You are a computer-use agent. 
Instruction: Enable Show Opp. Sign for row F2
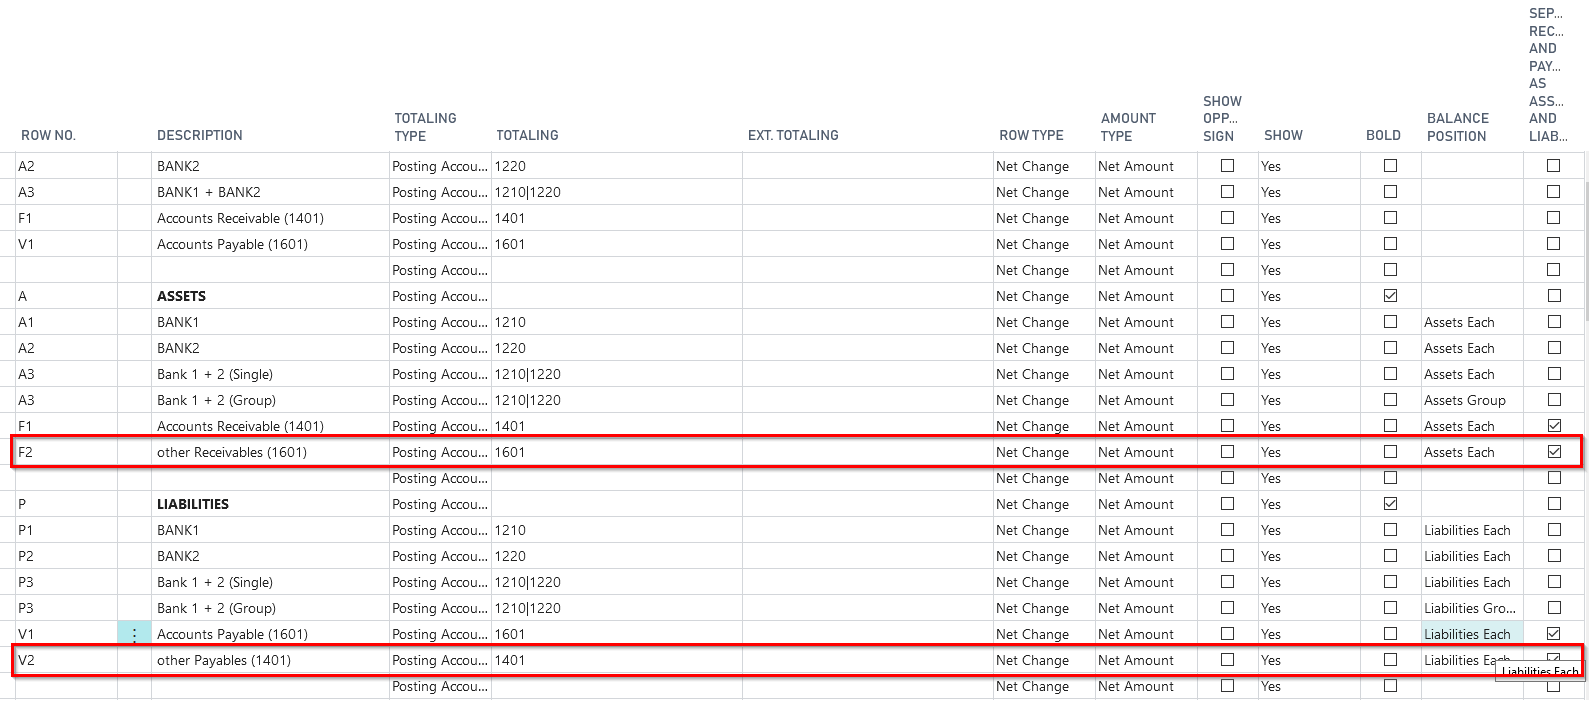(x=1227, y=452)
